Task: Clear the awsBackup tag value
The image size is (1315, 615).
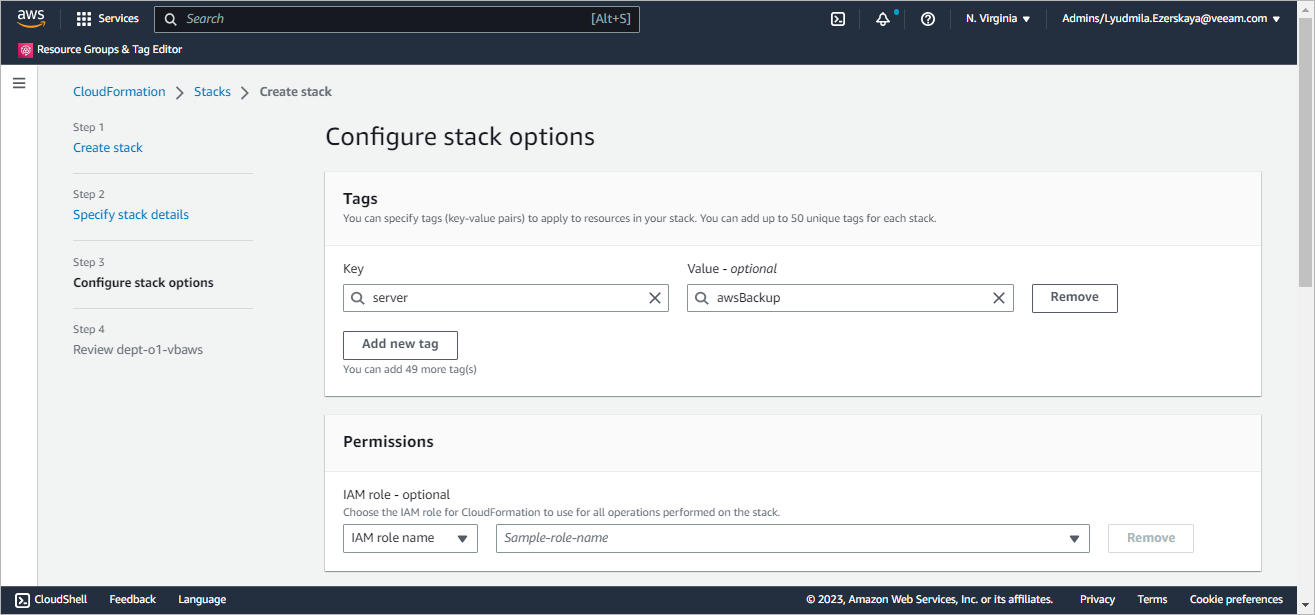Action: tap(998, 298)
